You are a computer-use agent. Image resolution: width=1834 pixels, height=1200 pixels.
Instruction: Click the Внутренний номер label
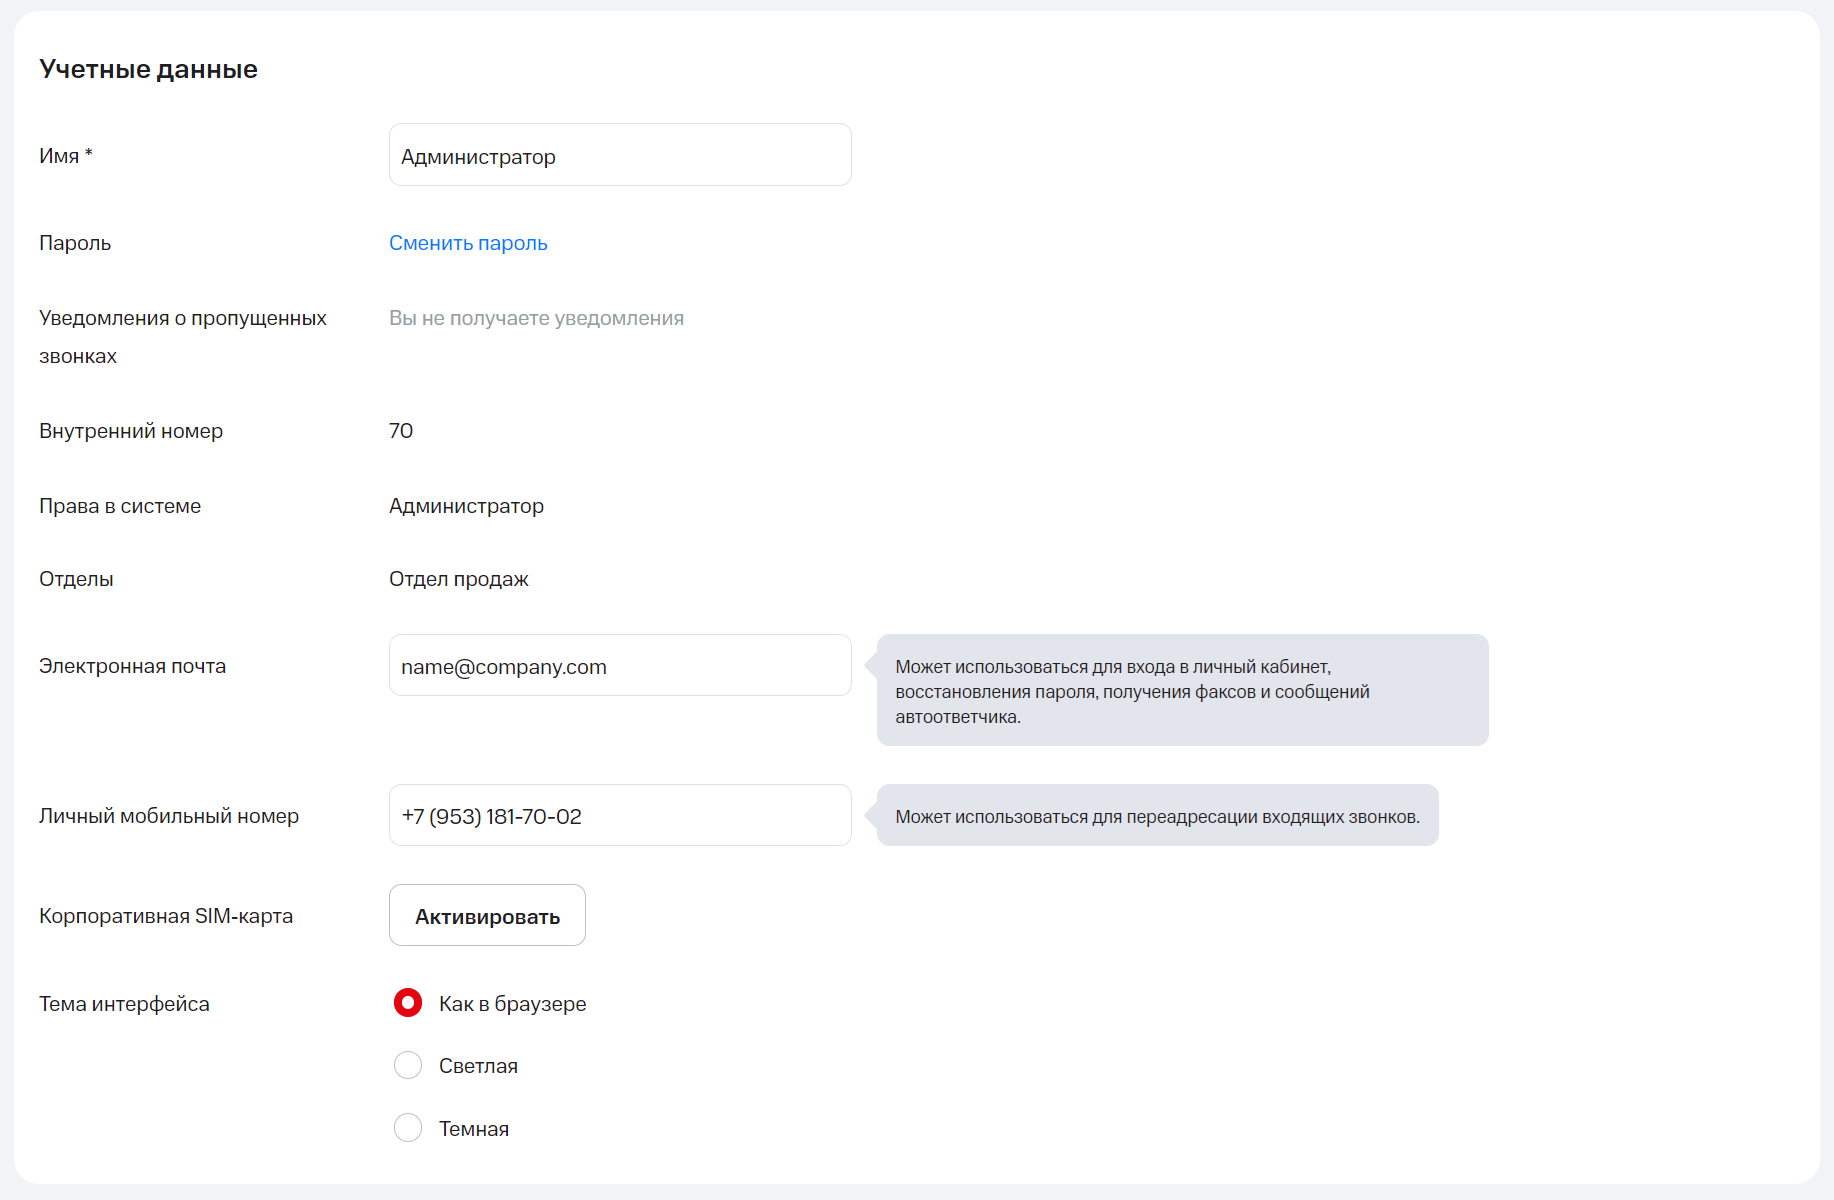point(131,431)
